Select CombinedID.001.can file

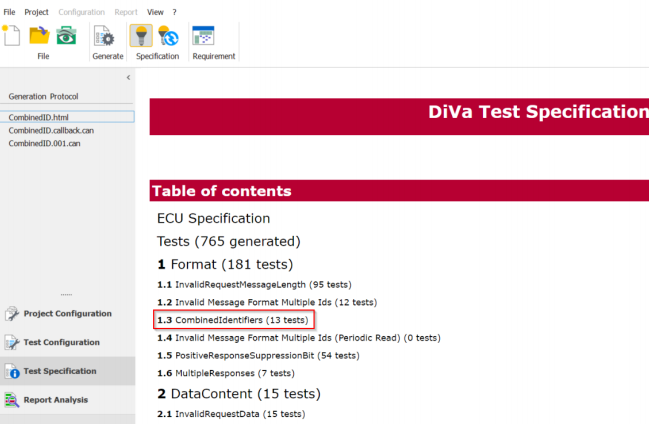(x=44, y=143)
